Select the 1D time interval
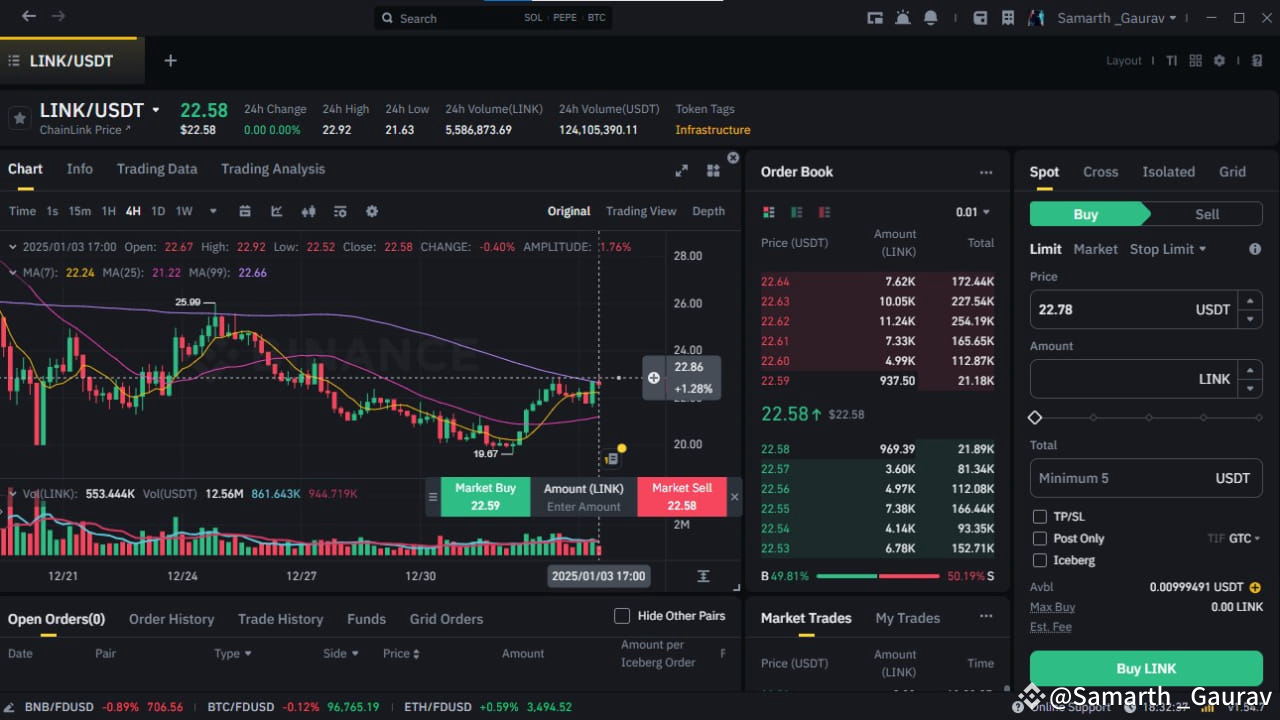 (158, 211)
